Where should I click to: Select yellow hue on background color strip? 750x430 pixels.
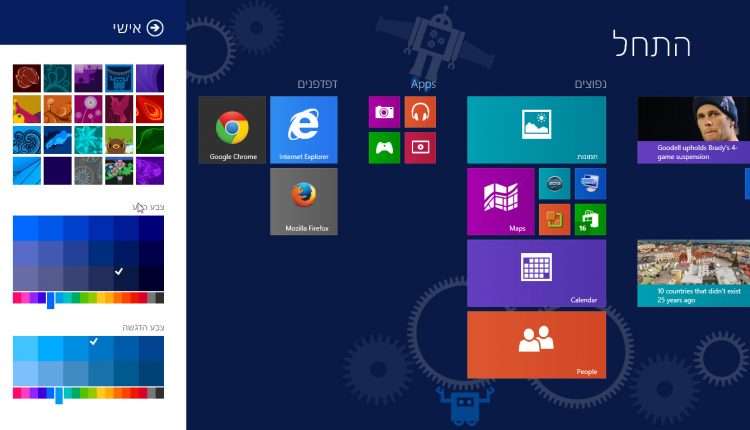point(101,298)
